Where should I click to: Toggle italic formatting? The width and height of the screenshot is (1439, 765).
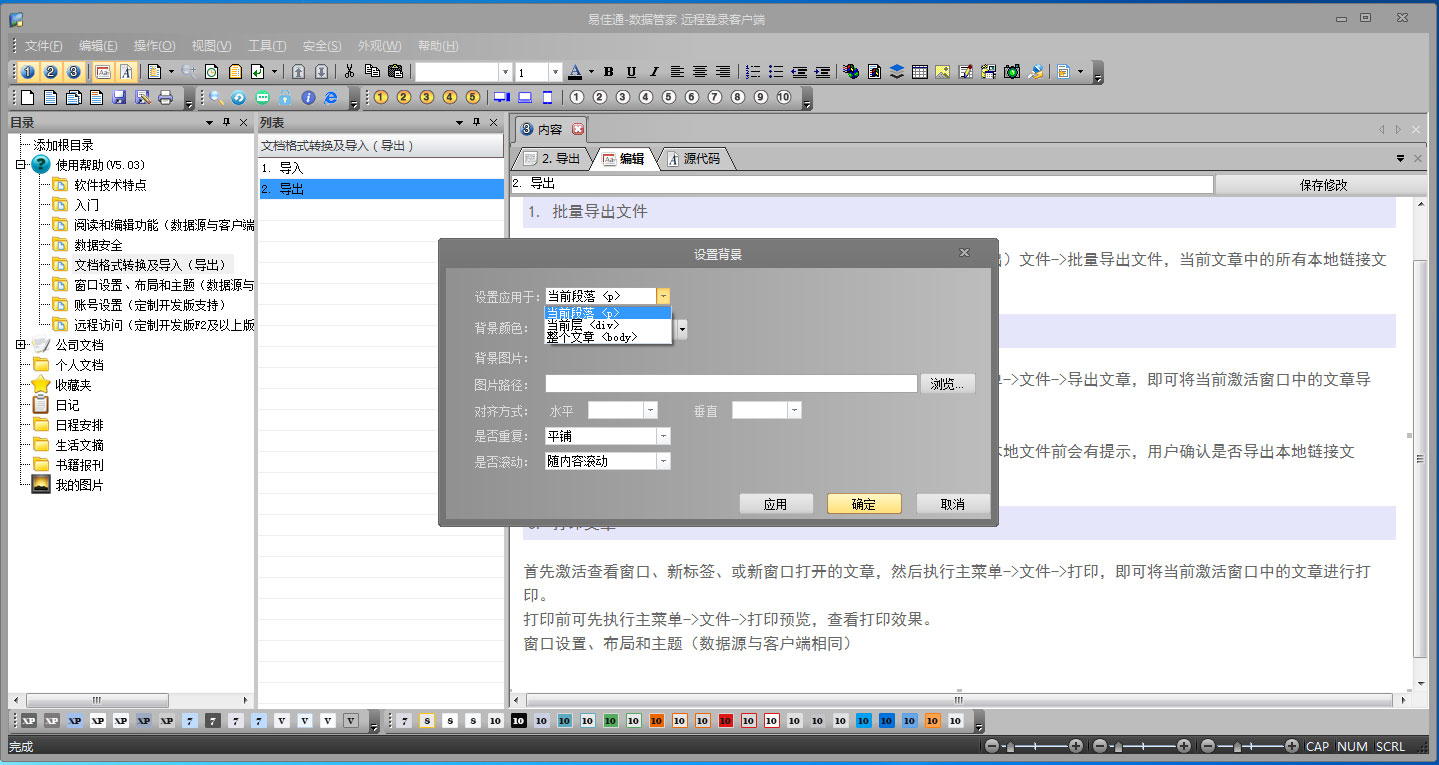654,72
